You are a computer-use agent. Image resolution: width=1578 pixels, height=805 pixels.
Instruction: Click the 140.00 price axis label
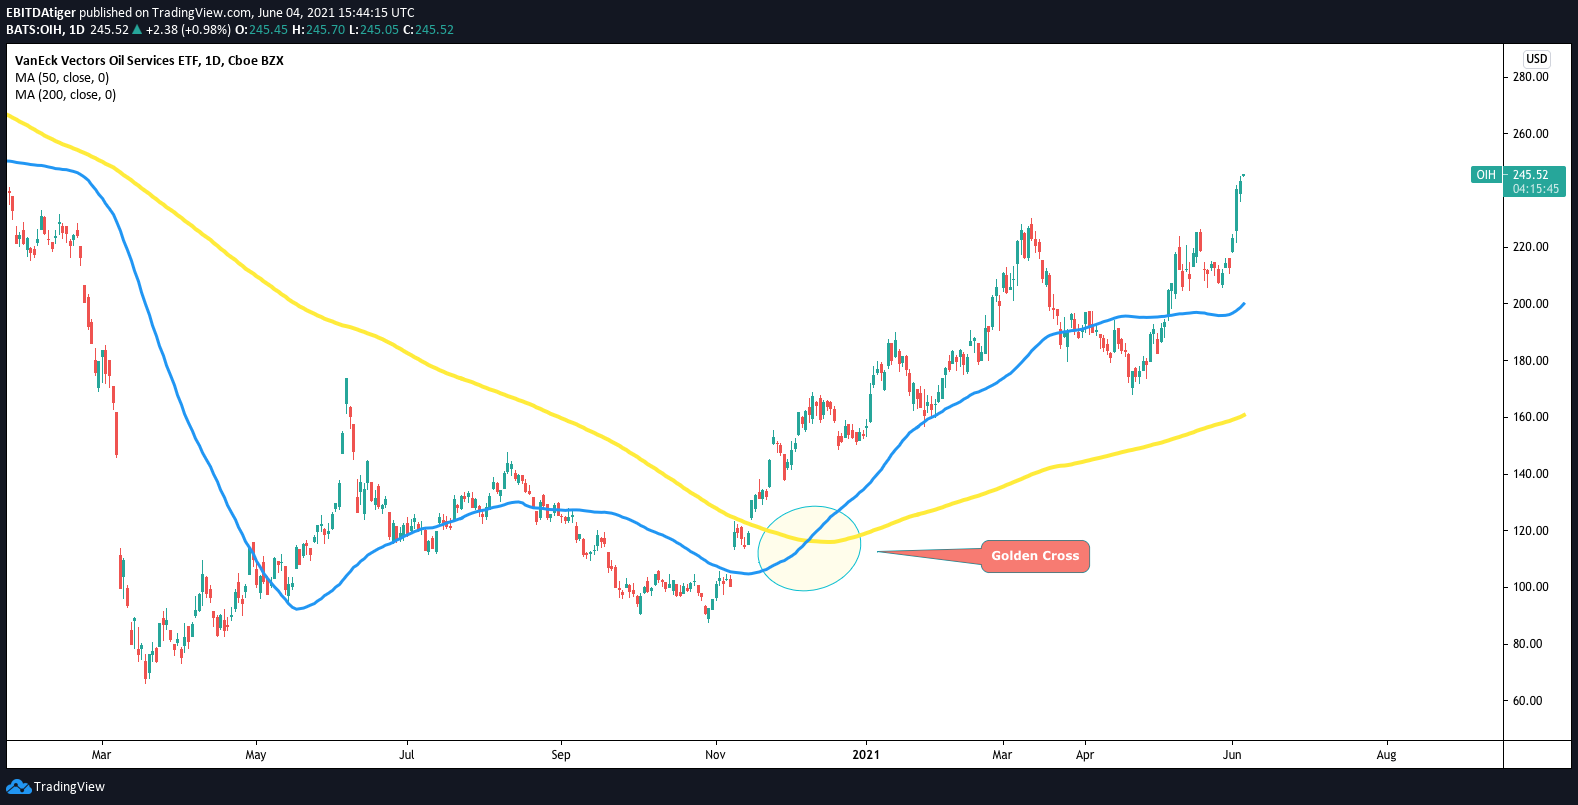1530,474
